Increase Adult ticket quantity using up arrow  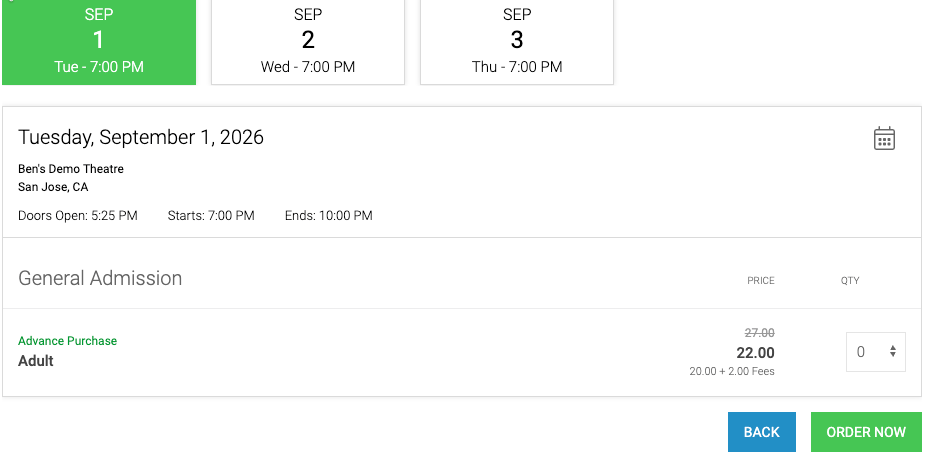[x=892, y=348]
